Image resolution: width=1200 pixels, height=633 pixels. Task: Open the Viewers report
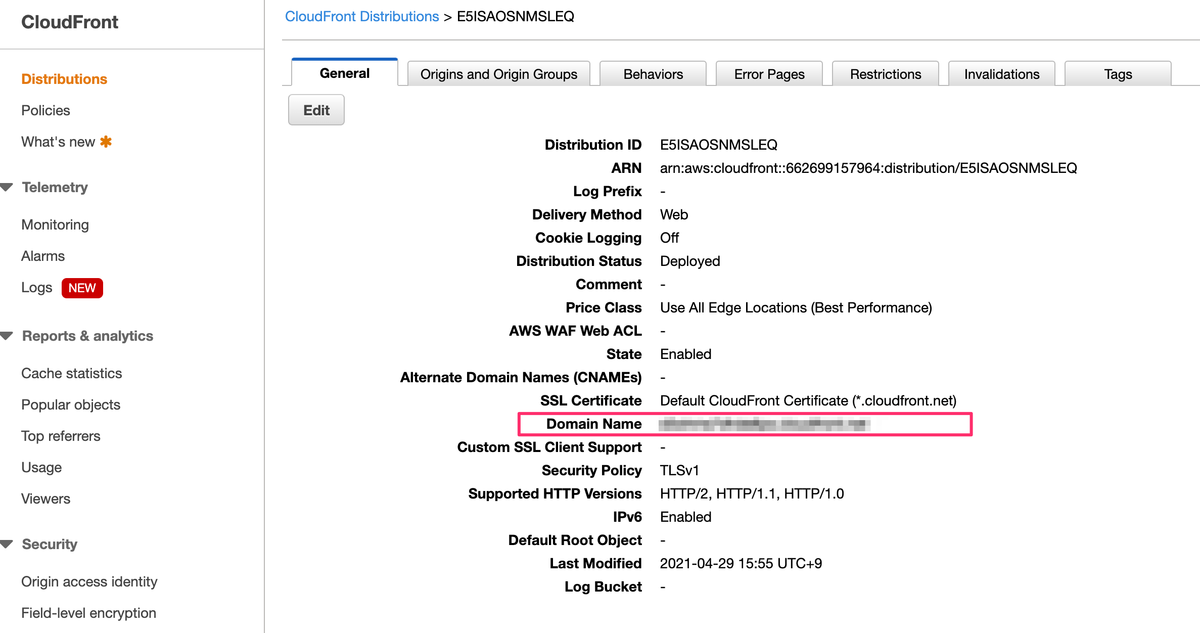click(x=46, y=499)
